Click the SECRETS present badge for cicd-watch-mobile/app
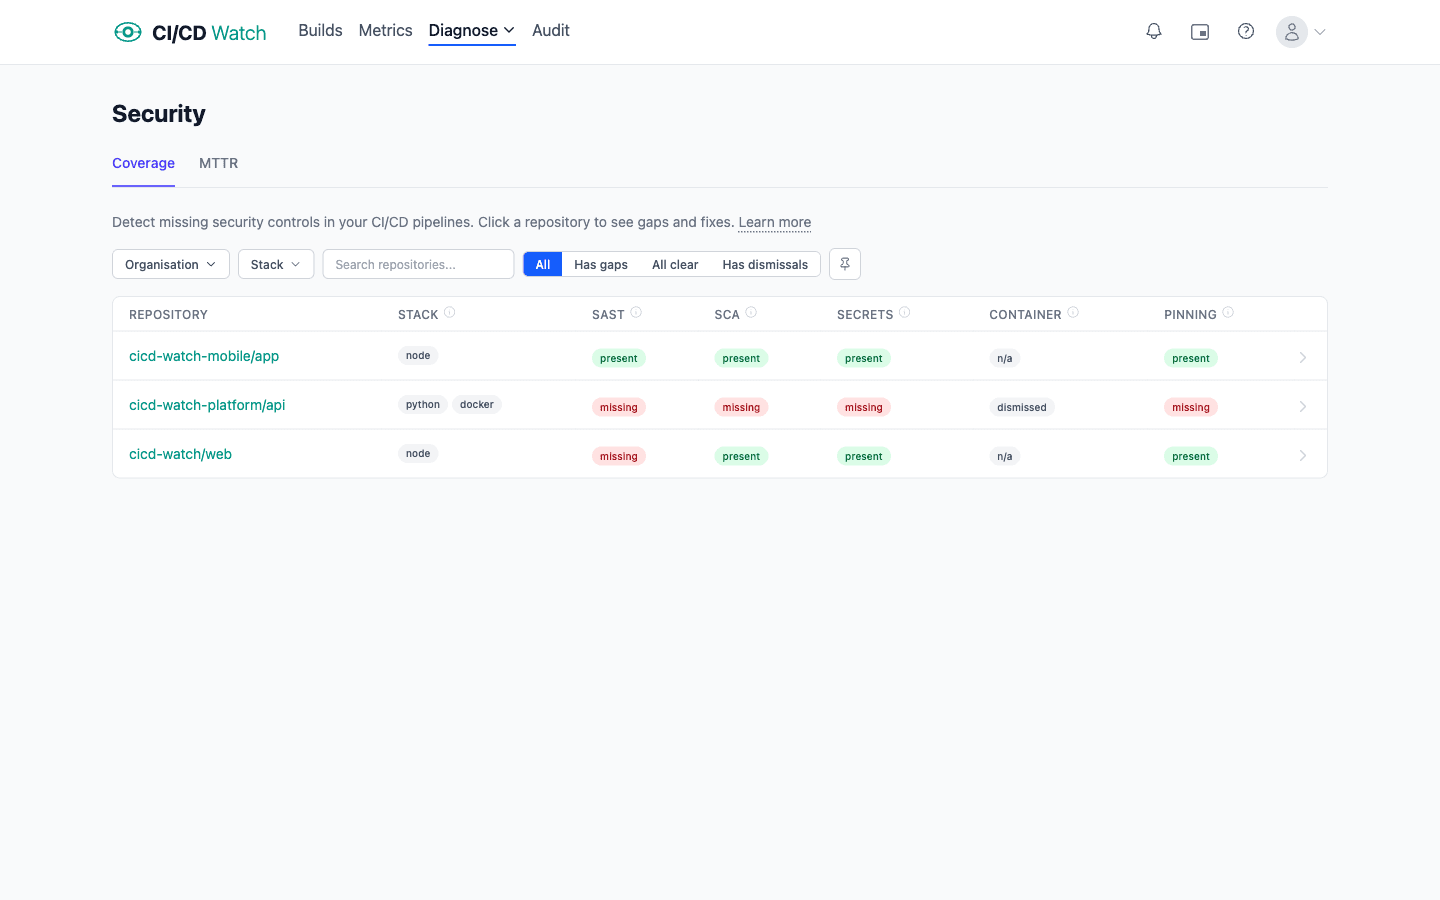Viewport: 1440px width, 900px height. click(864, 358)
